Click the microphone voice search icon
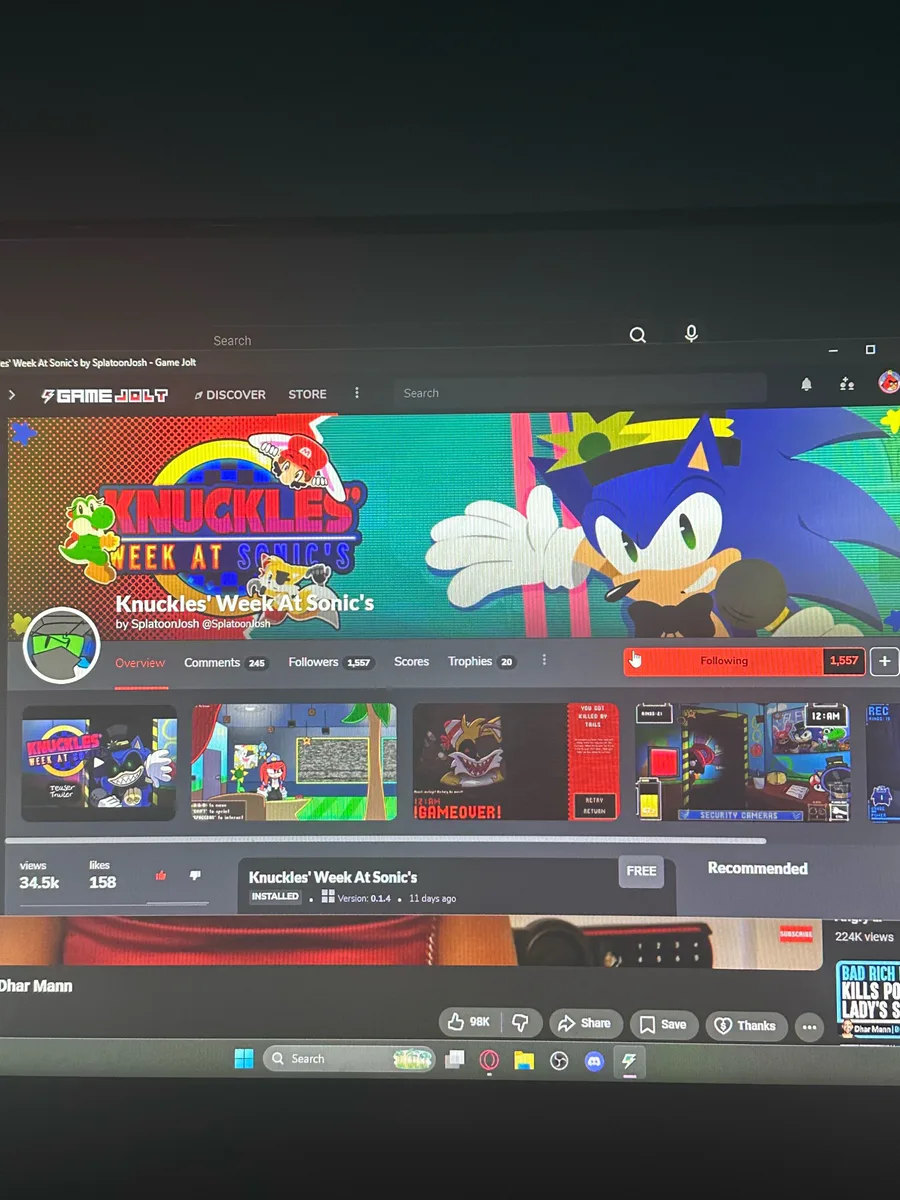 click(691, 334)
